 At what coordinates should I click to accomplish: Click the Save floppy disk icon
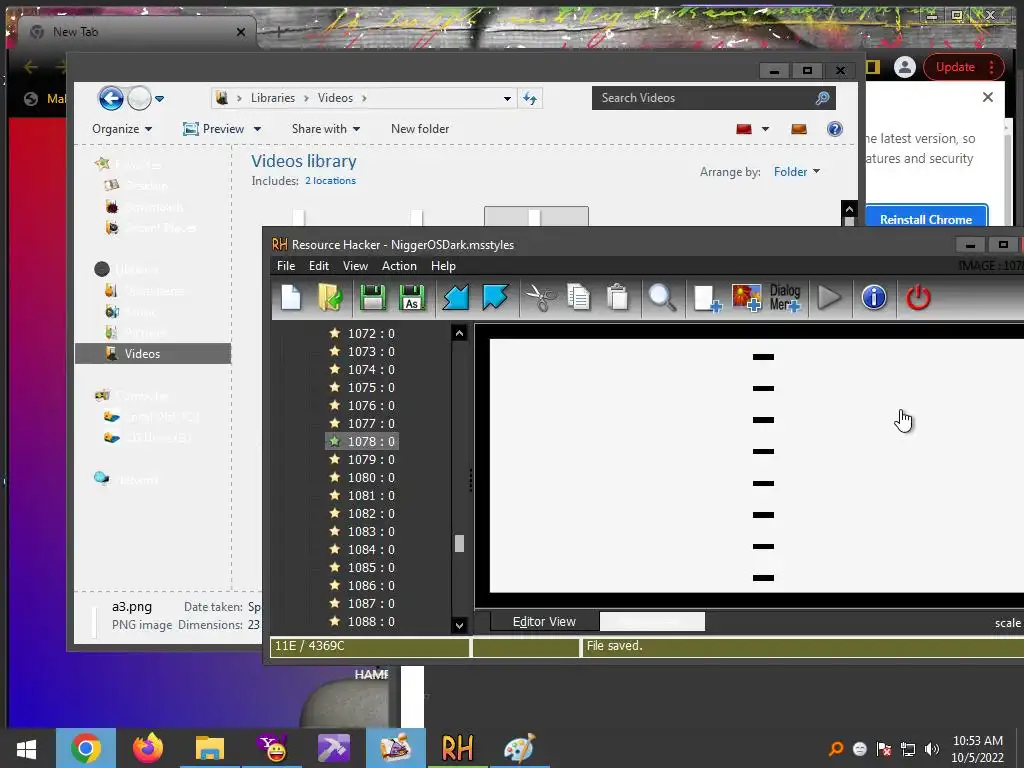[x=372, y=298]
